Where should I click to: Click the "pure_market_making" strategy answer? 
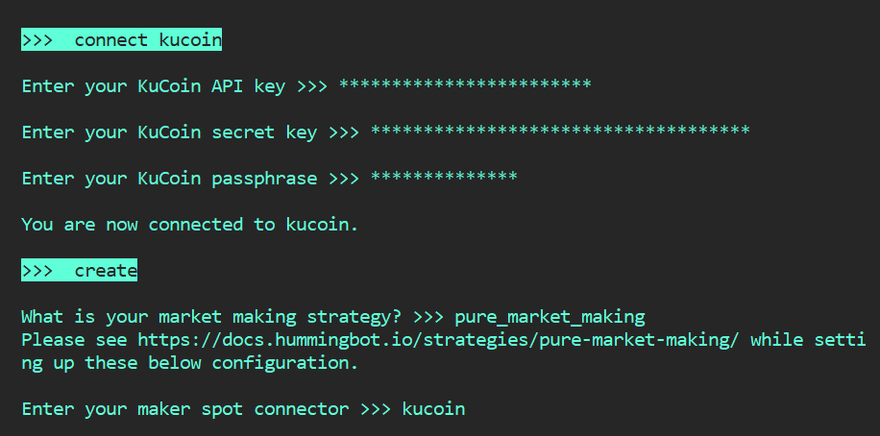point(549,317)
